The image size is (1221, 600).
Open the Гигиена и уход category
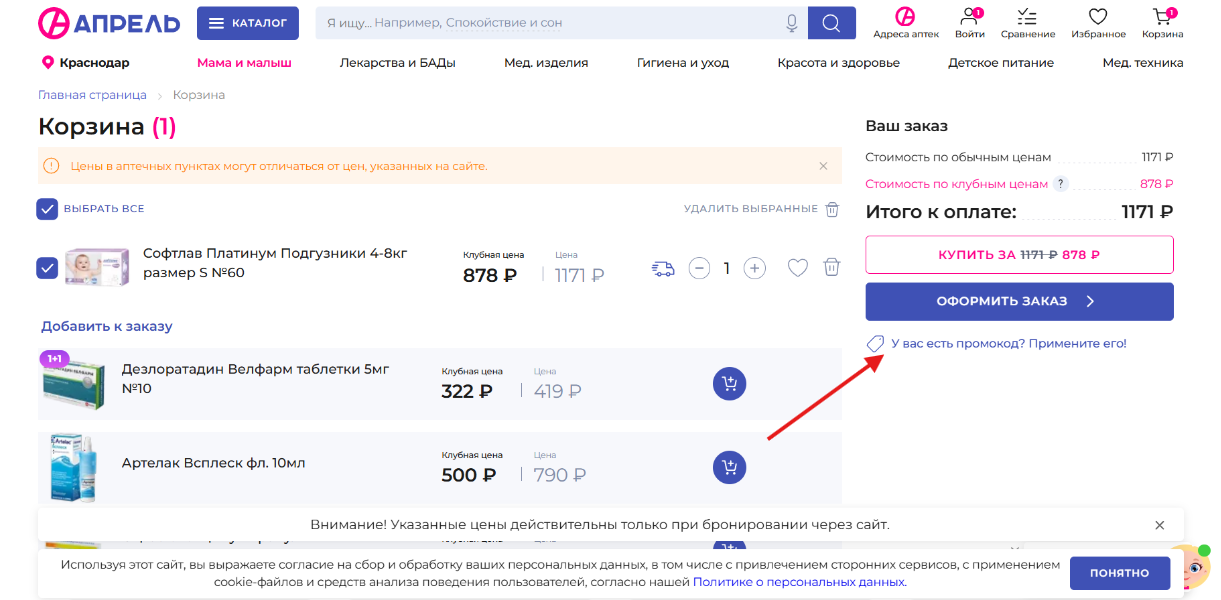pos(683,62)
